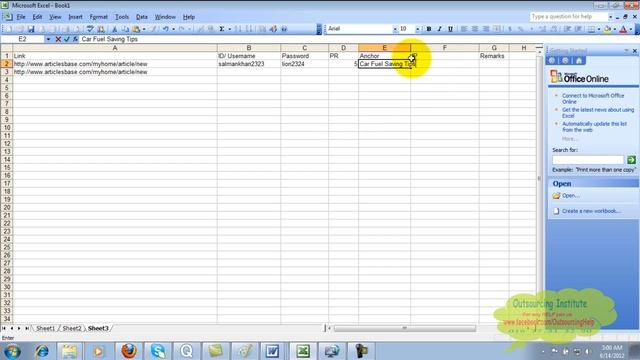Open the Tools menu
Image resolution: width=640 pixels, height=360 pixels.
click(x=122, y=17)
